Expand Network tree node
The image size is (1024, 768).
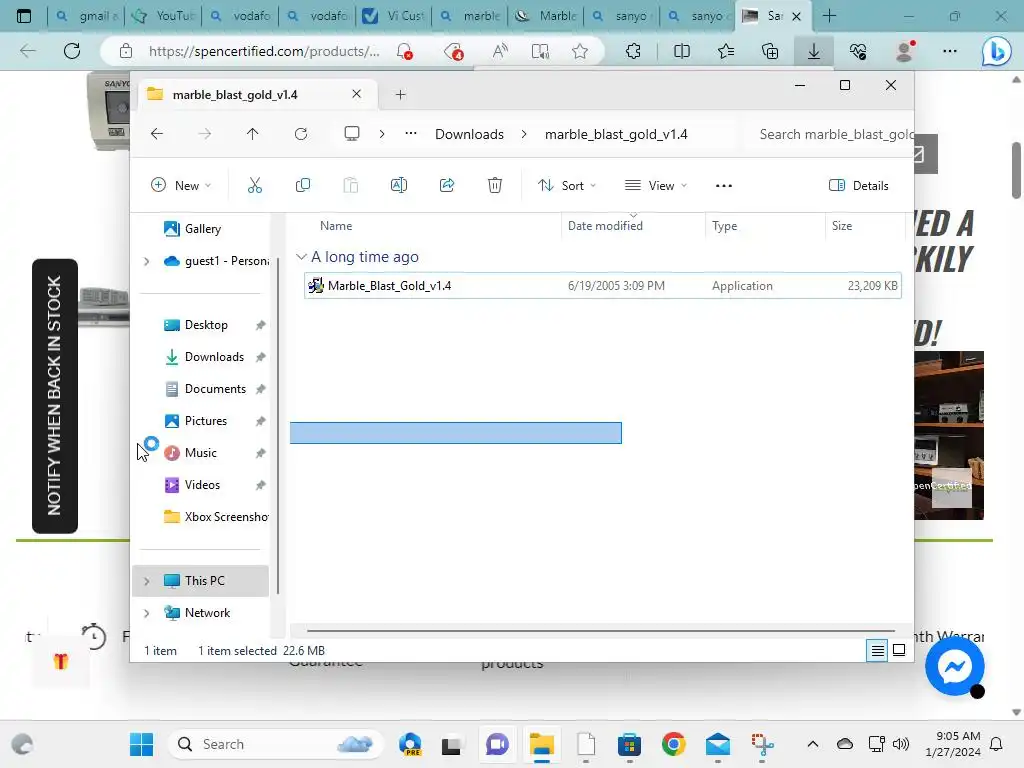pos(146,613)
